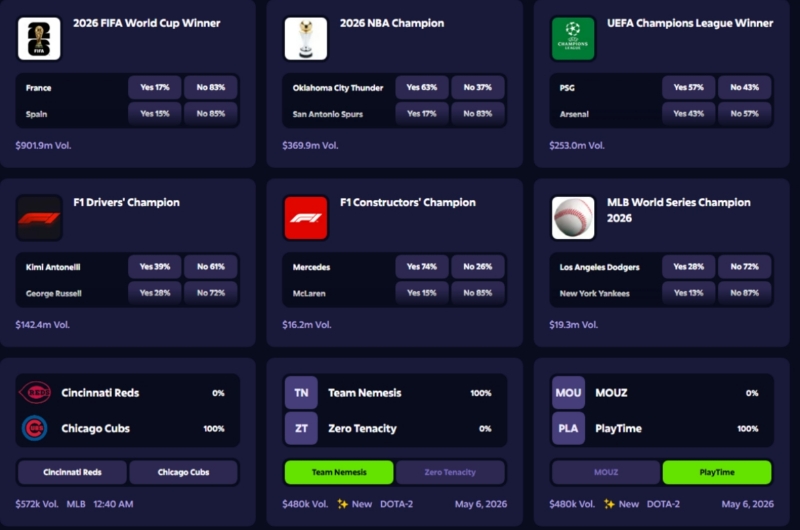Click the Chicago Cubs team logo

tap(35, 428)
